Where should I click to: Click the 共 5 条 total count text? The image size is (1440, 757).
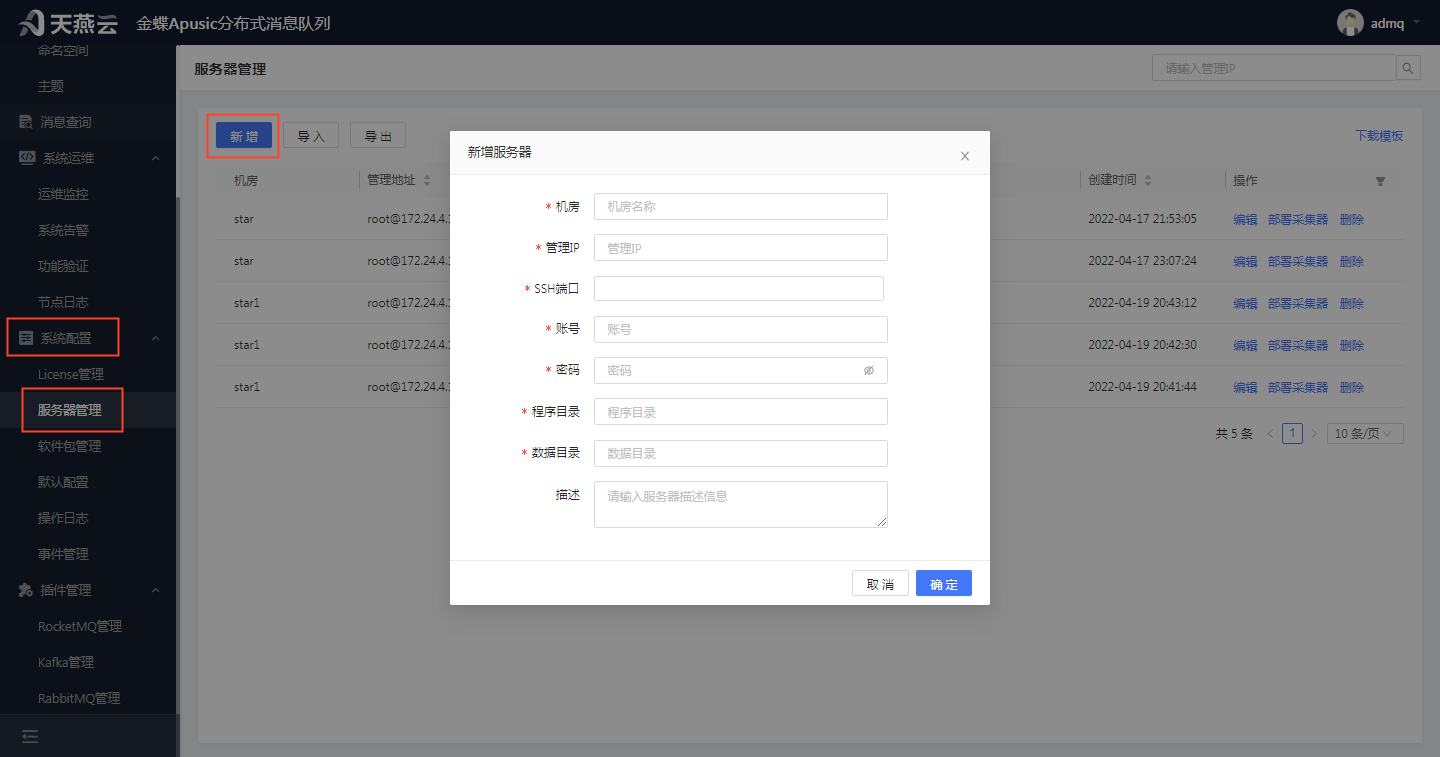(1234, 434)
